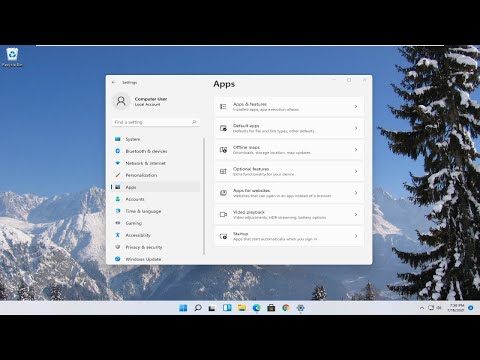Open the taskbar clock and date
Viewport: 480px width, 360px height.
click(x=456, y=308)
